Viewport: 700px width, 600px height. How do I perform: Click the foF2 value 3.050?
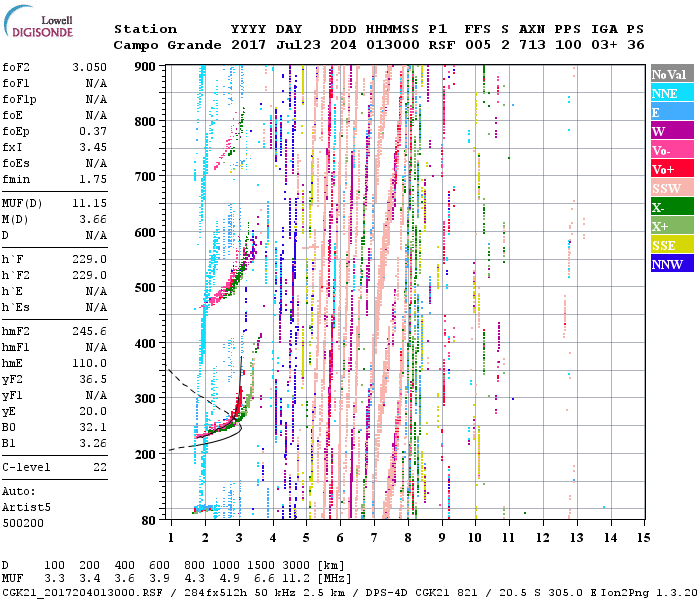coord(89,66)
